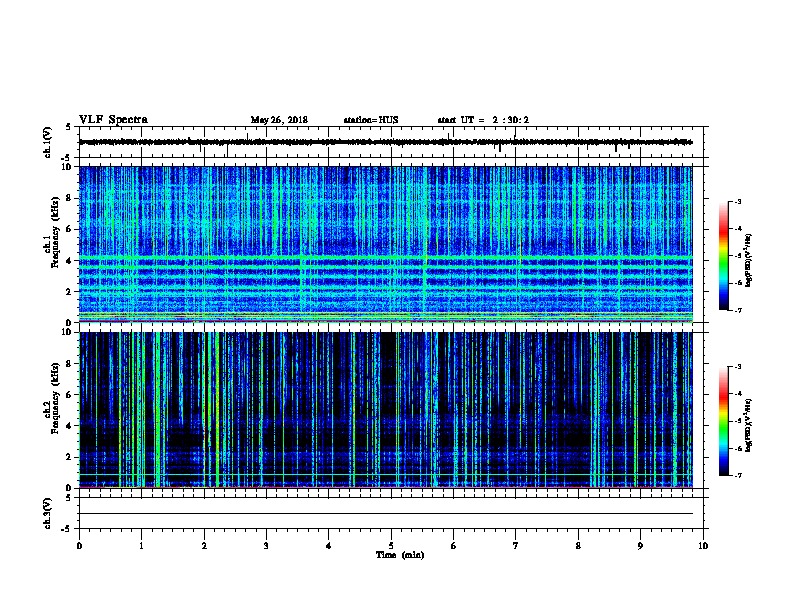Click time axis tick label "9"
The width and height of the screenshot is (792, 612).
click(640, 546)
